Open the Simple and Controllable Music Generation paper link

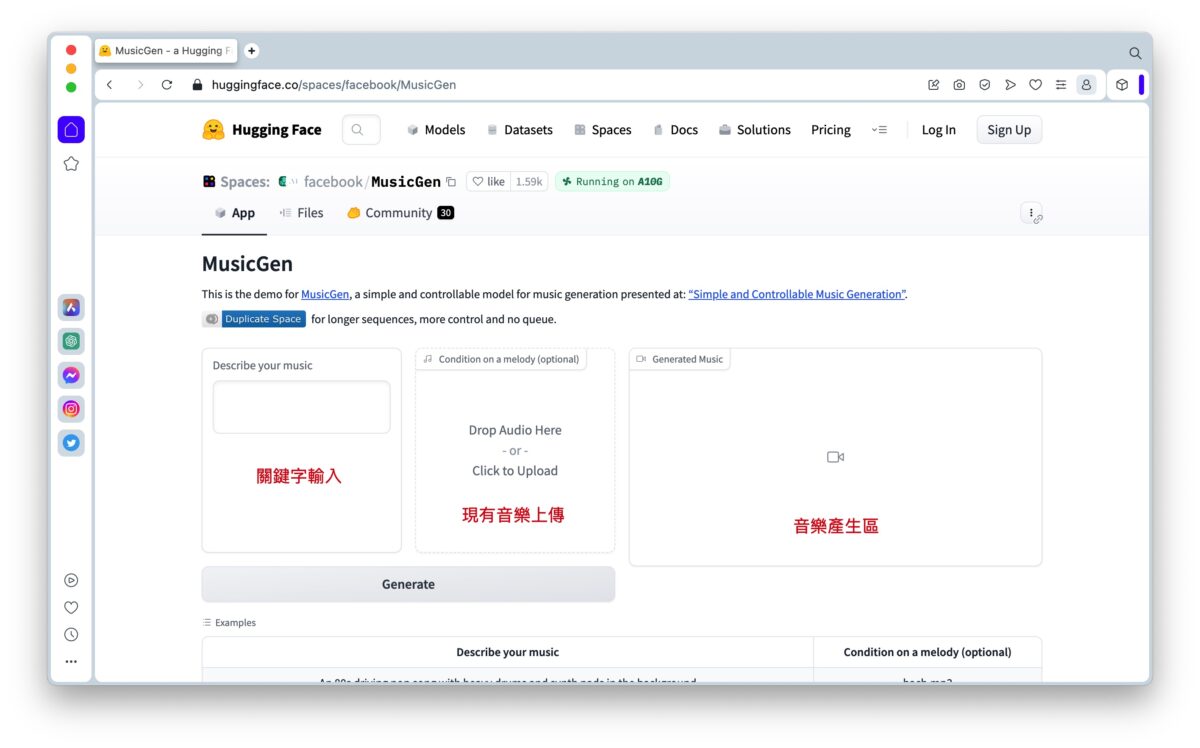(x=797, y=294)
